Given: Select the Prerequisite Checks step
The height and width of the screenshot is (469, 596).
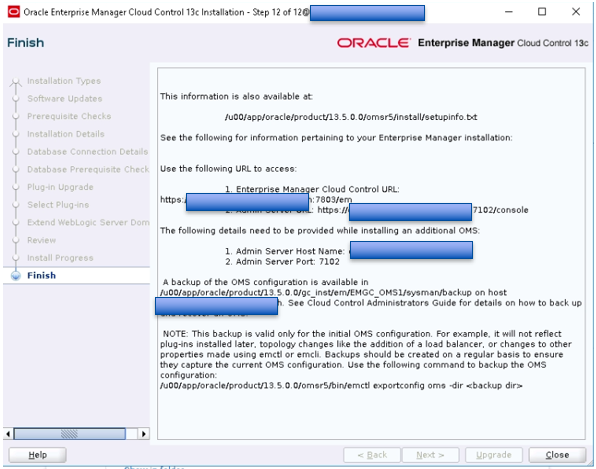Looking at the screenshot, I should click(x=69, y=116).
